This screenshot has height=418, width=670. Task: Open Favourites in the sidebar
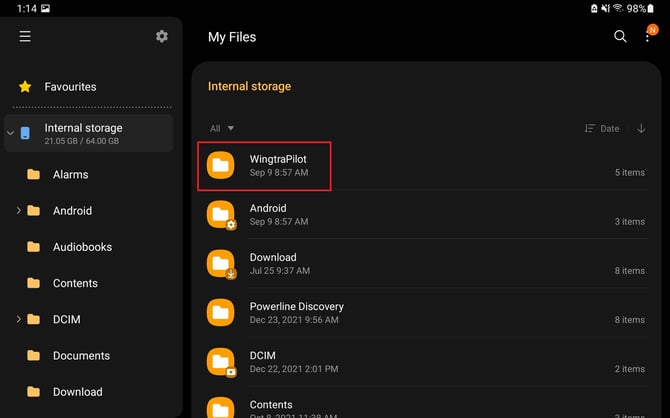(x=70, y=87)
